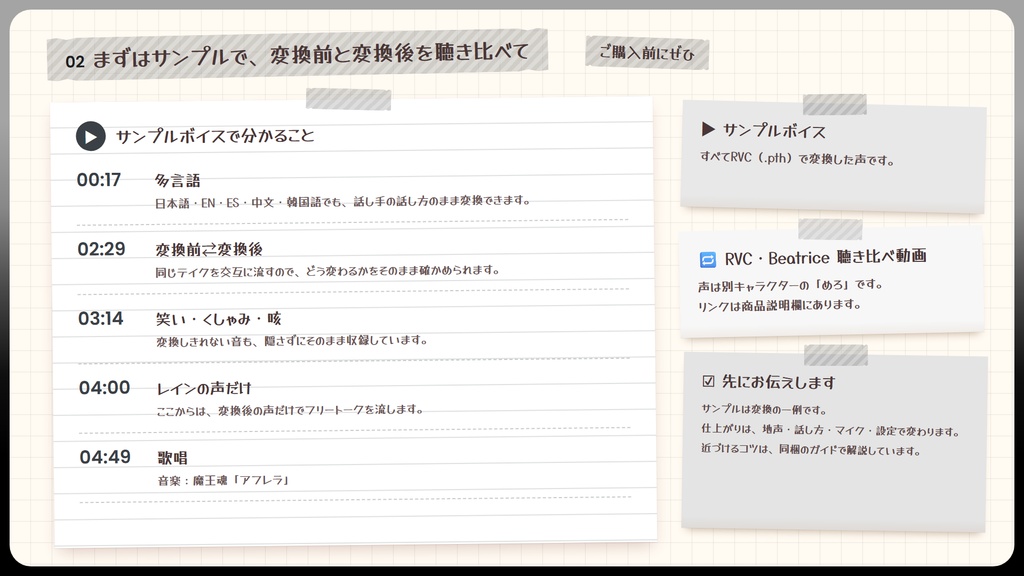Click text すべてRVC（.pth）で変換した声です。
Viewport: 1024px width, 576px height.
797,159
